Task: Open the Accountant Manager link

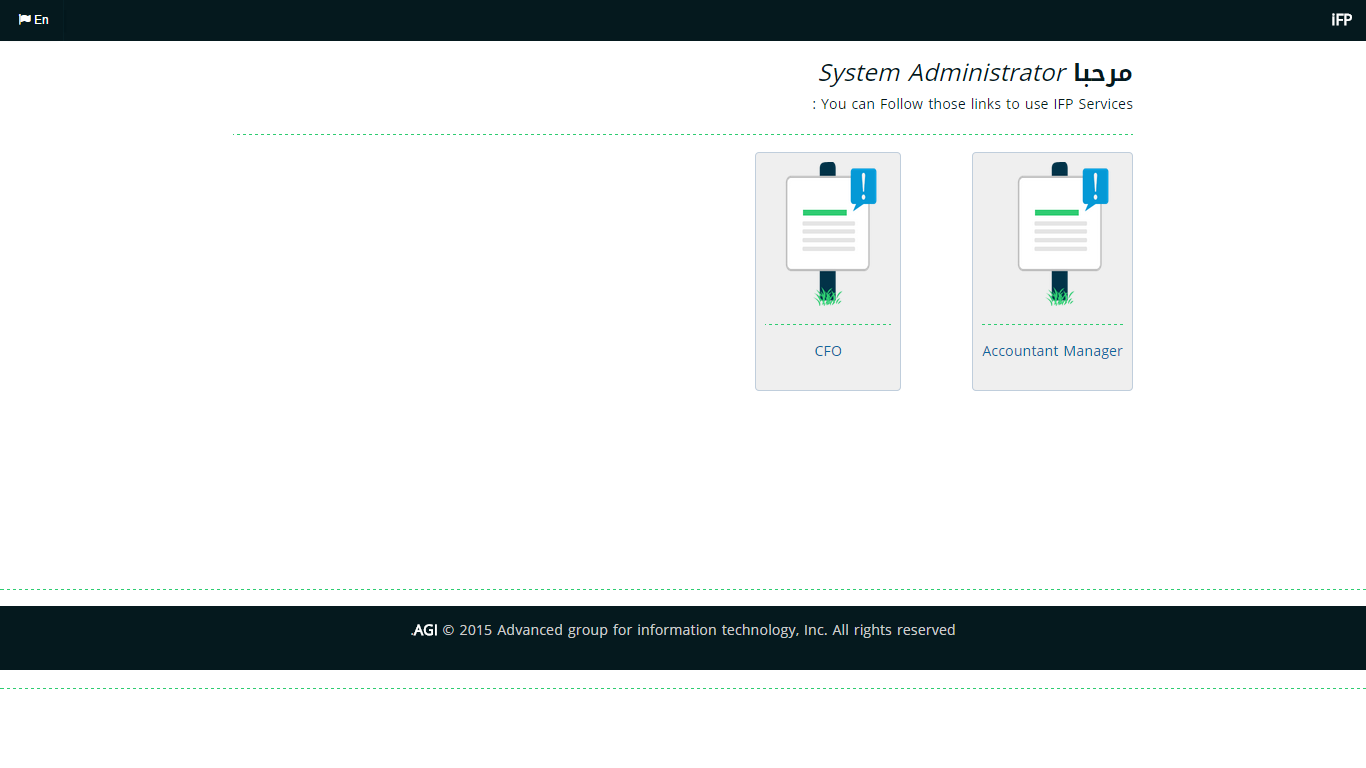Action: pyautogui.click(x=1052, y=351)
